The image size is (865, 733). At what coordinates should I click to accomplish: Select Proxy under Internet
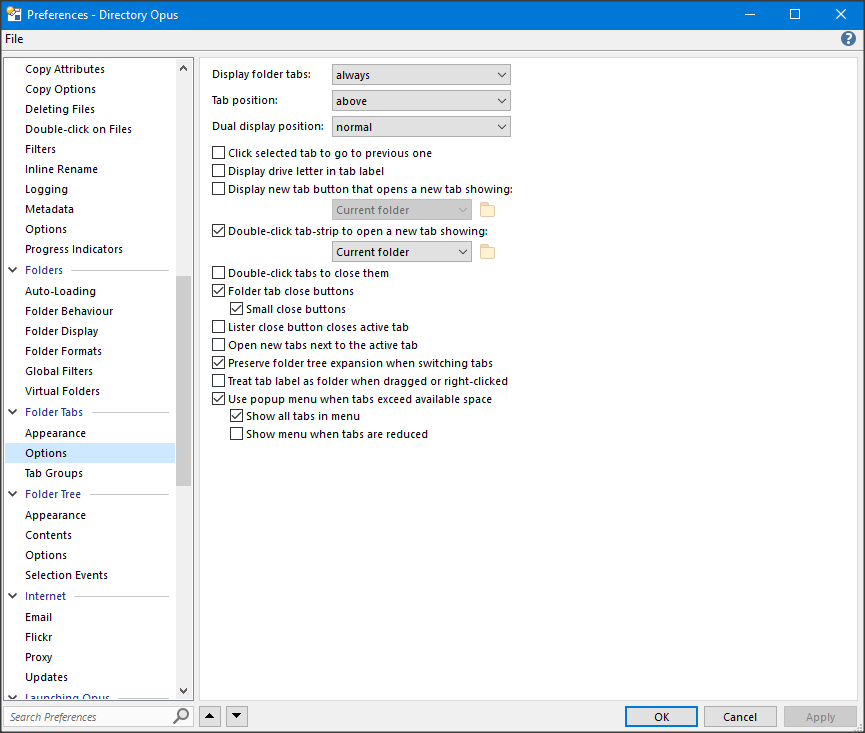coord(39,657)
